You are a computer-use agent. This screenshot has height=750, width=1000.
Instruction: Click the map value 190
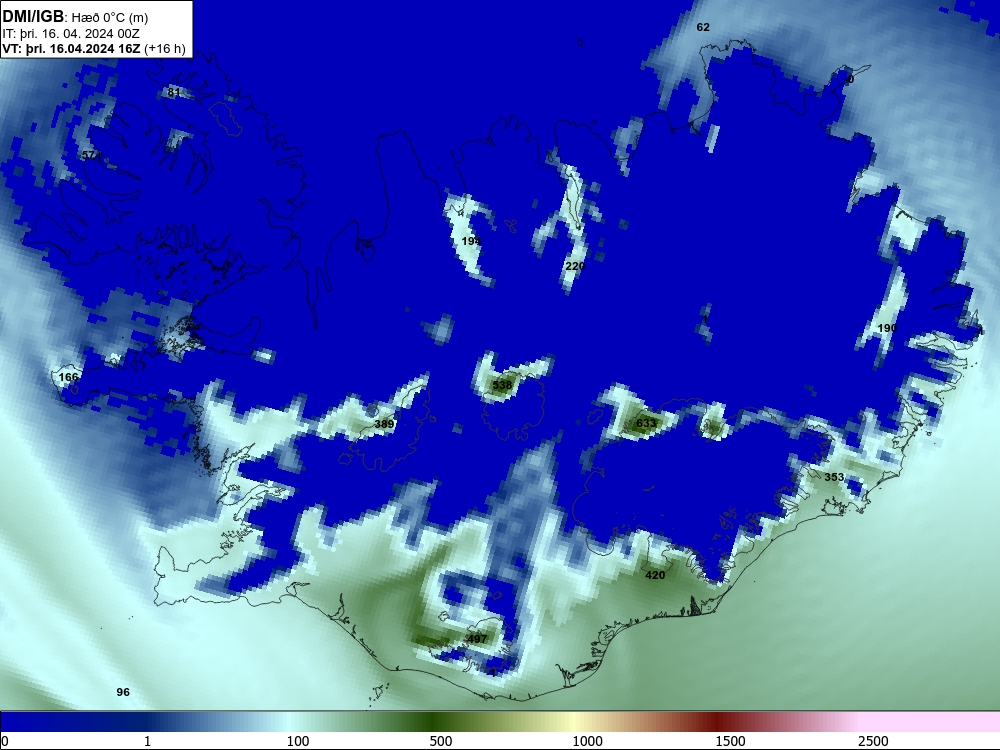coord(887,328)
